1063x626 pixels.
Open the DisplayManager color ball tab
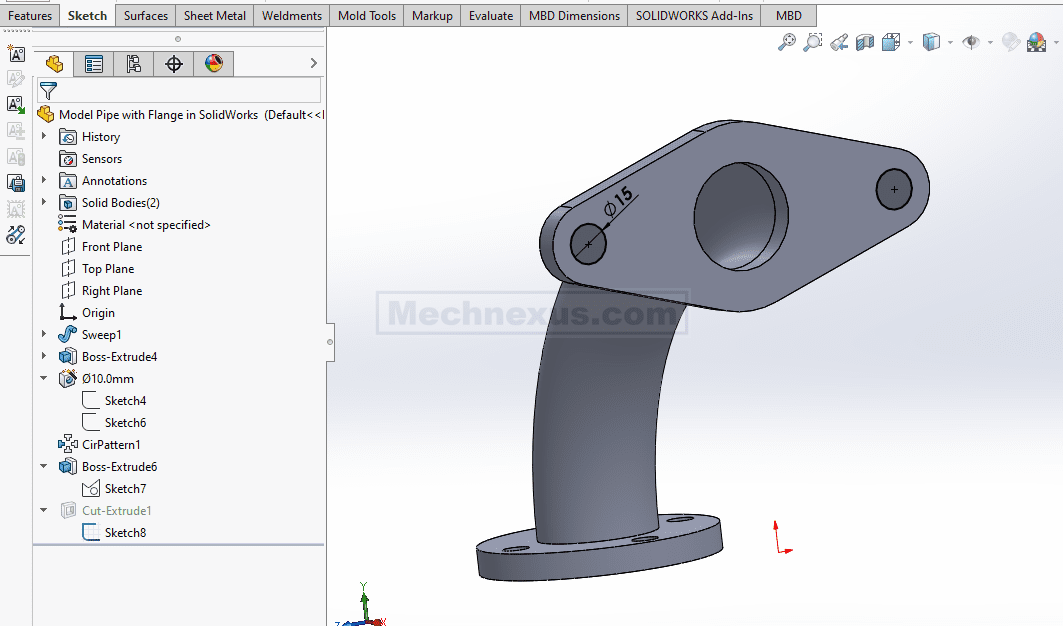click(214, 64)
